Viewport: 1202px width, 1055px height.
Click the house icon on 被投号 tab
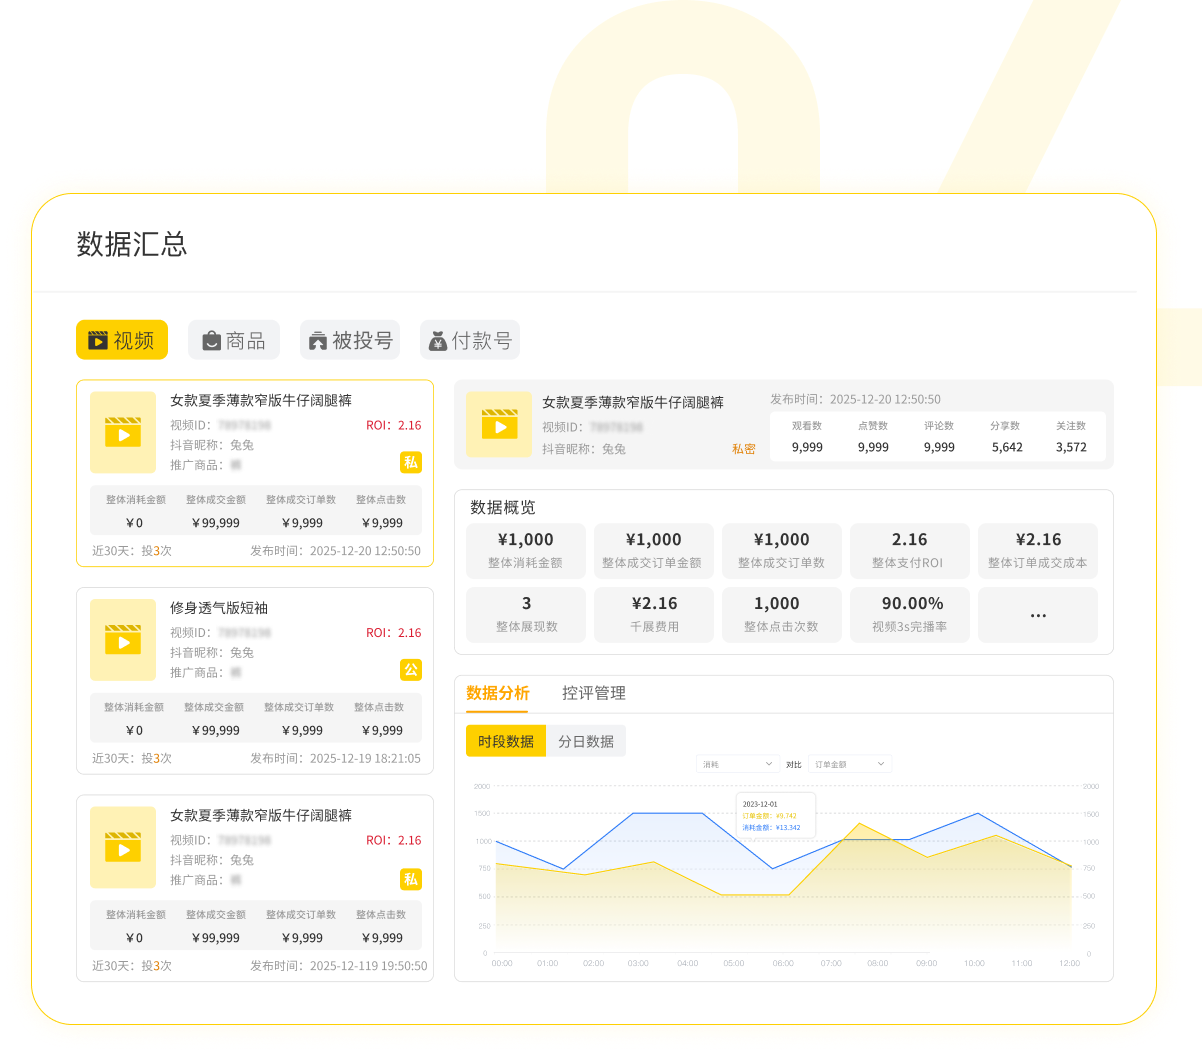click(318, 341)
